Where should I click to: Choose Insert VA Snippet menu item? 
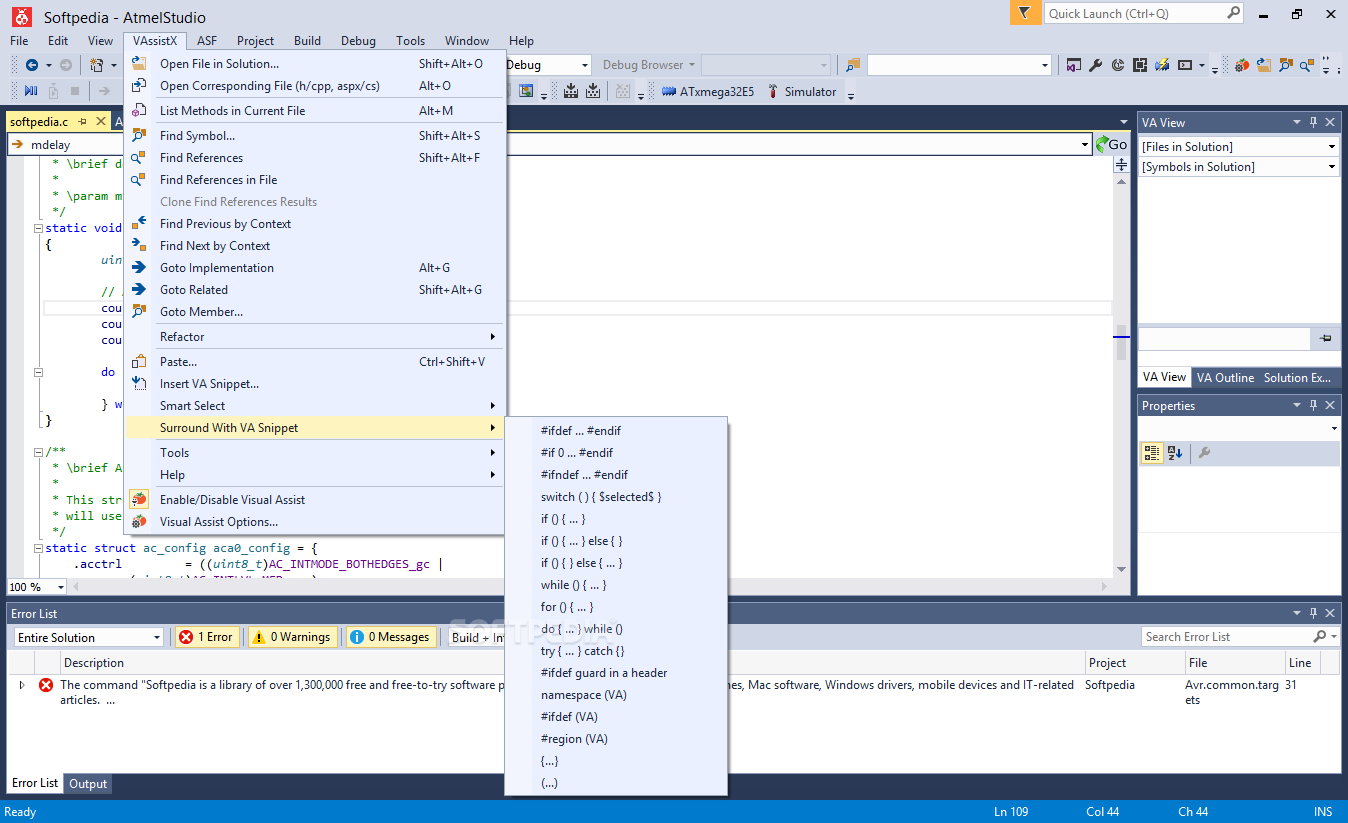tap(315, 384)
